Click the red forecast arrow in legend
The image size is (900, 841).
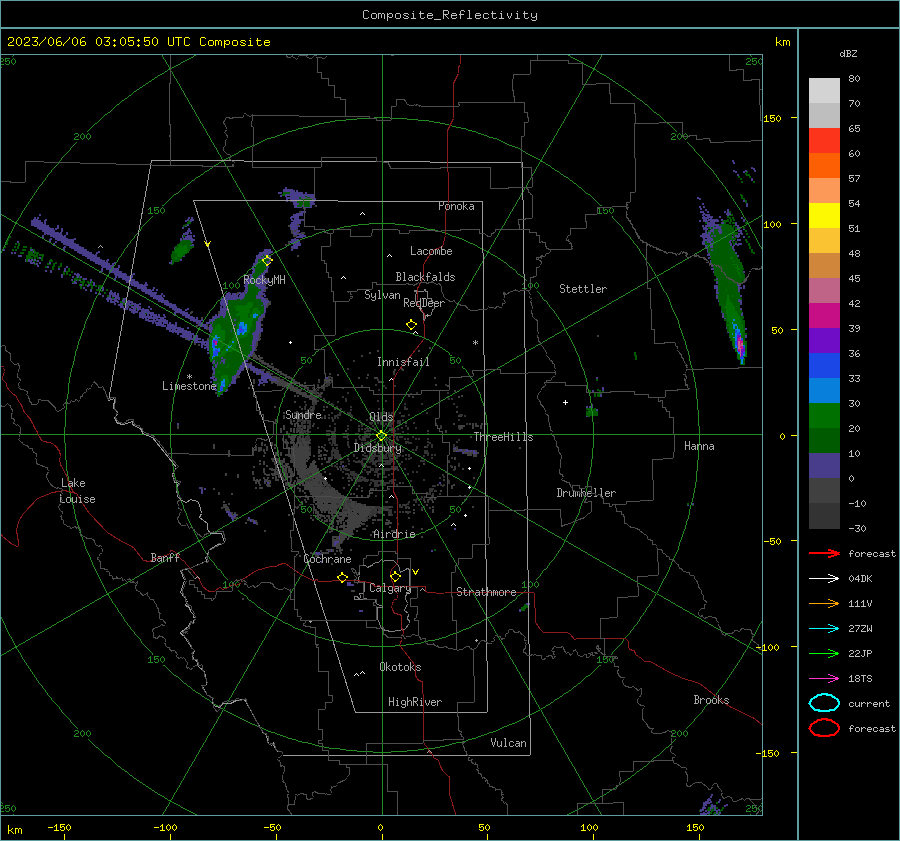coord(824,553)
